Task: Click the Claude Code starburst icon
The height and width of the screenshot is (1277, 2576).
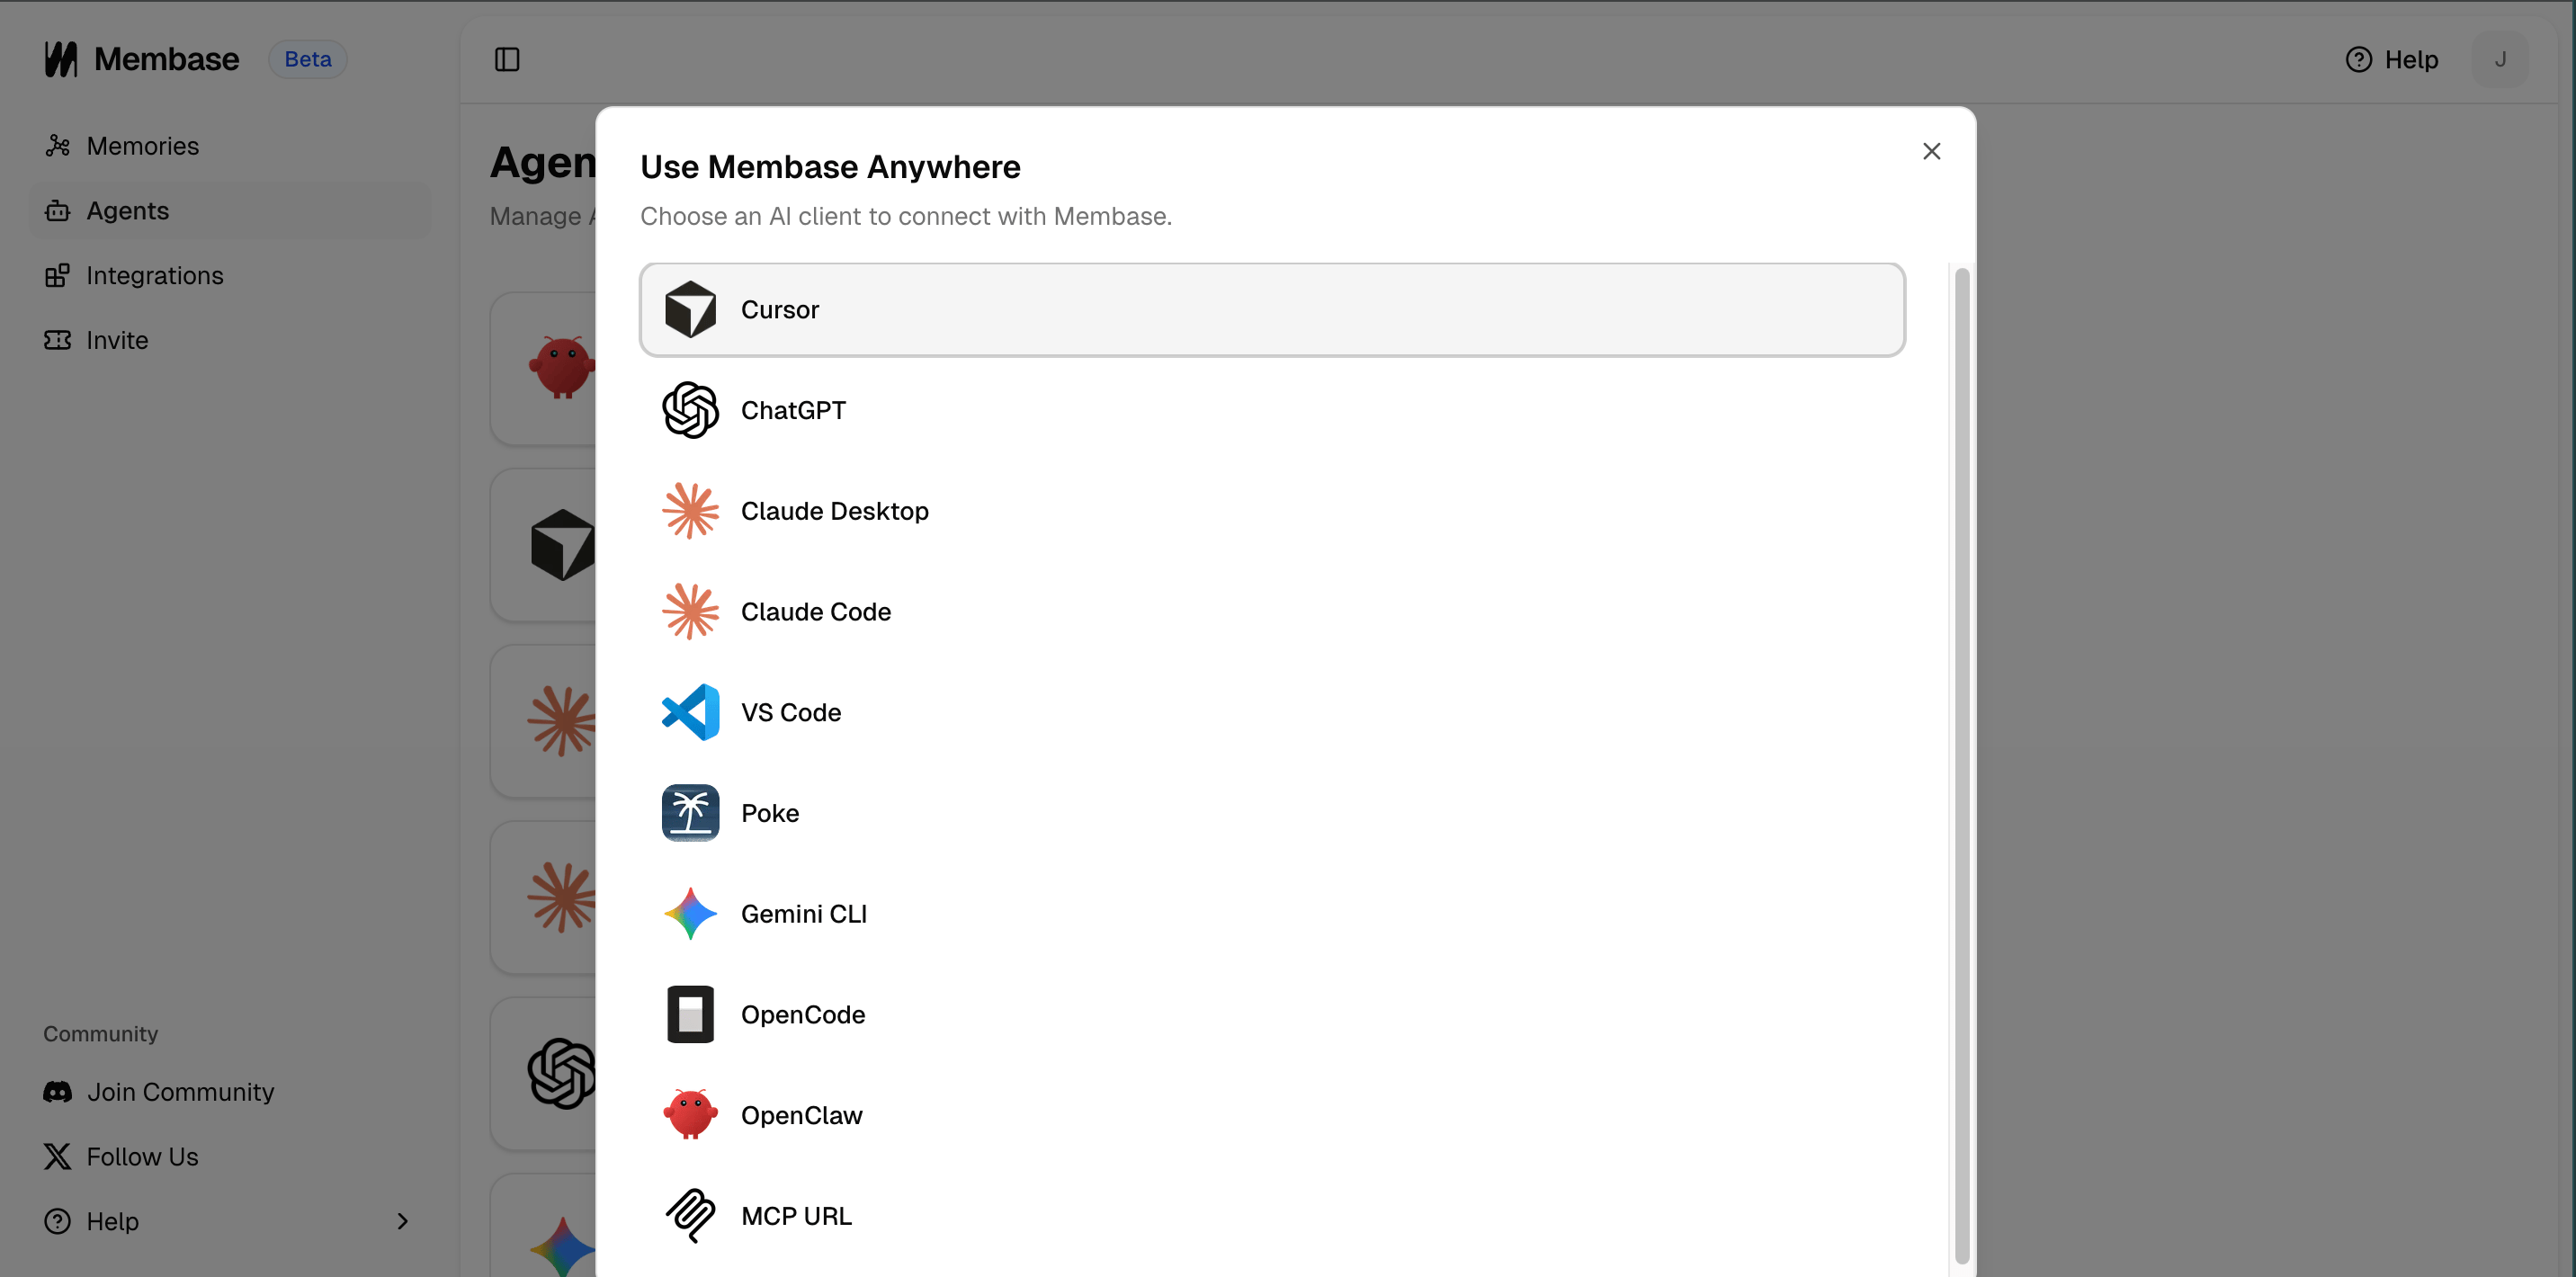Action: (690, 612)
